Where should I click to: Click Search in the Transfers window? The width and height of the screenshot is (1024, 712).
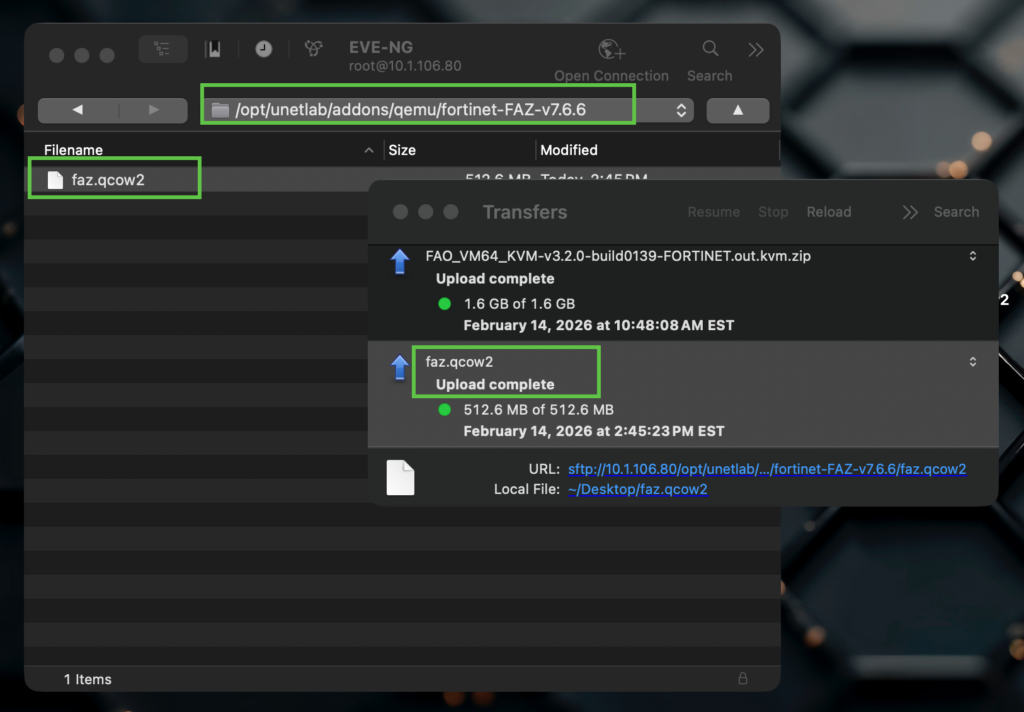point(955,211)
